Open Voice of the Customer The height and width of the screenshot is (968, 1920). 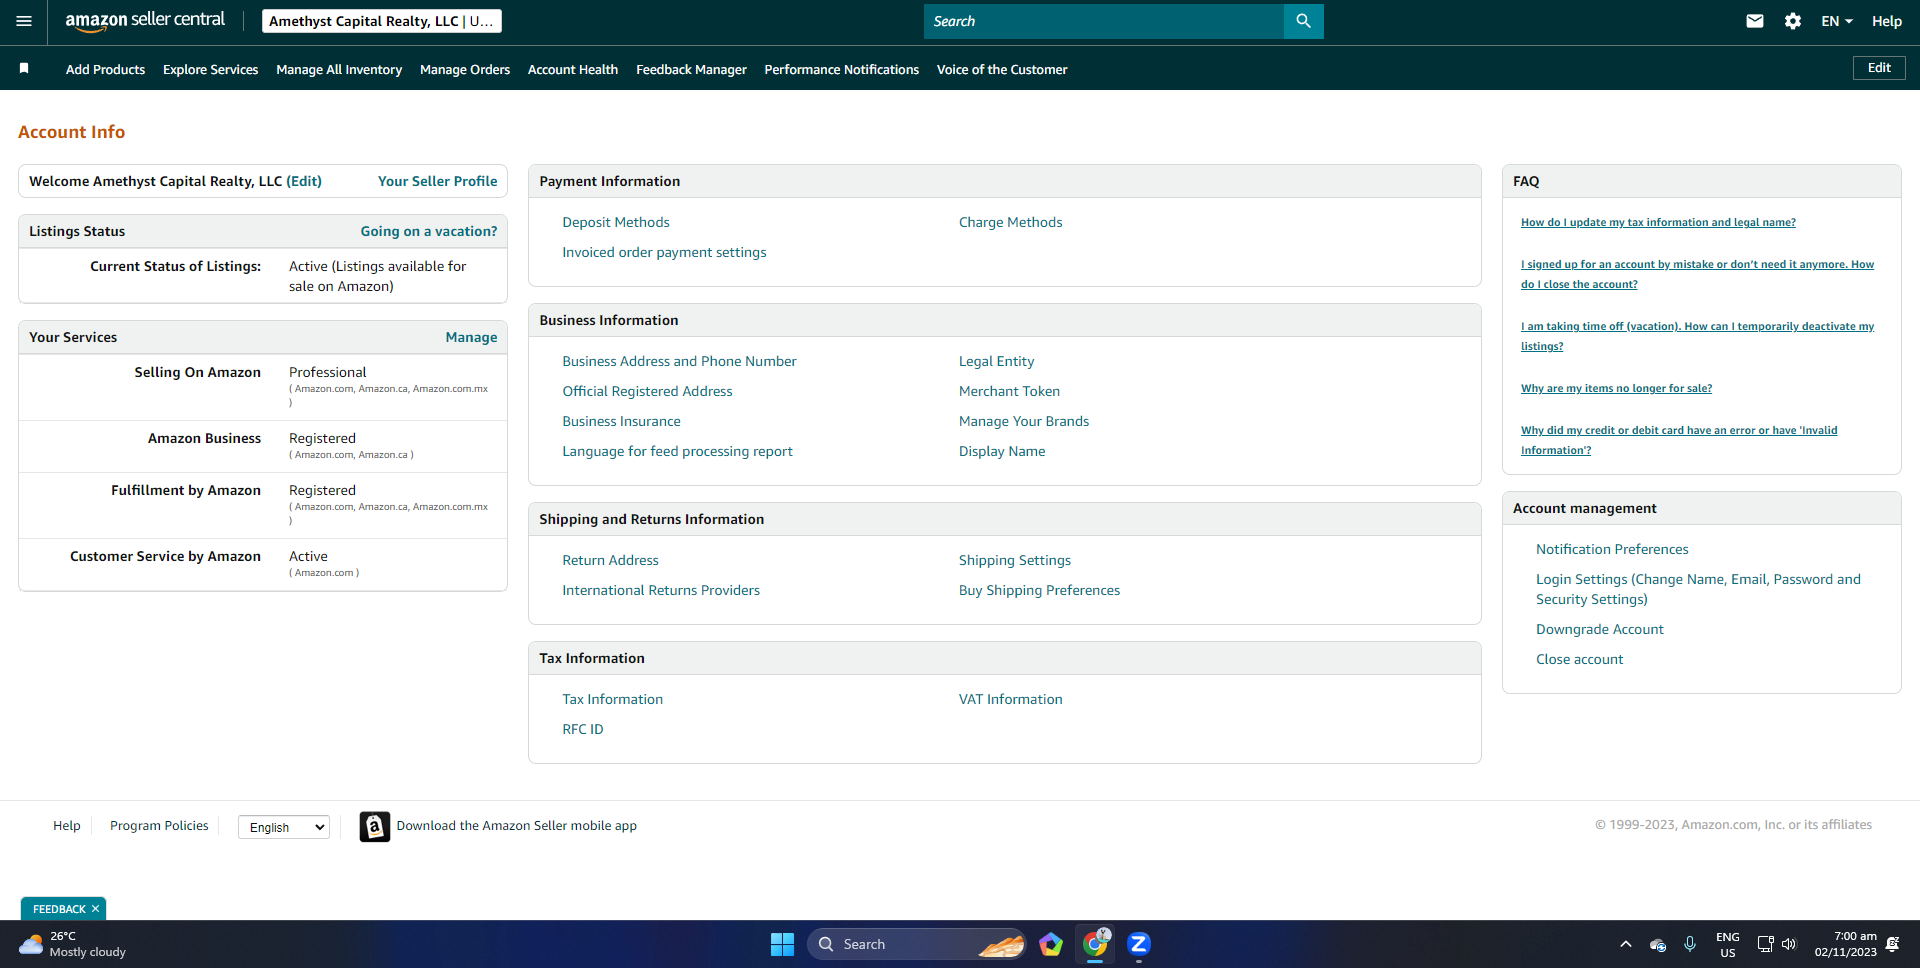[1002, 69]
